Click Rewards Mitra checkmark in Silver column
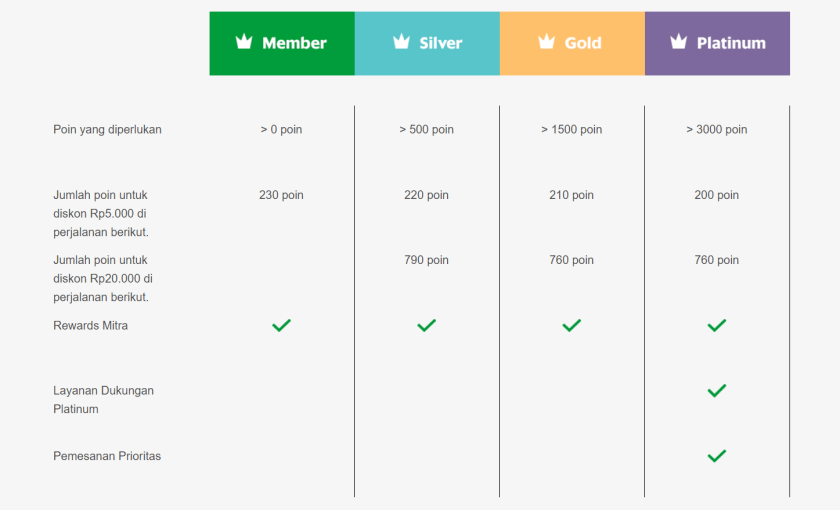This screenshot has height=510, width=840. point(427,325)
